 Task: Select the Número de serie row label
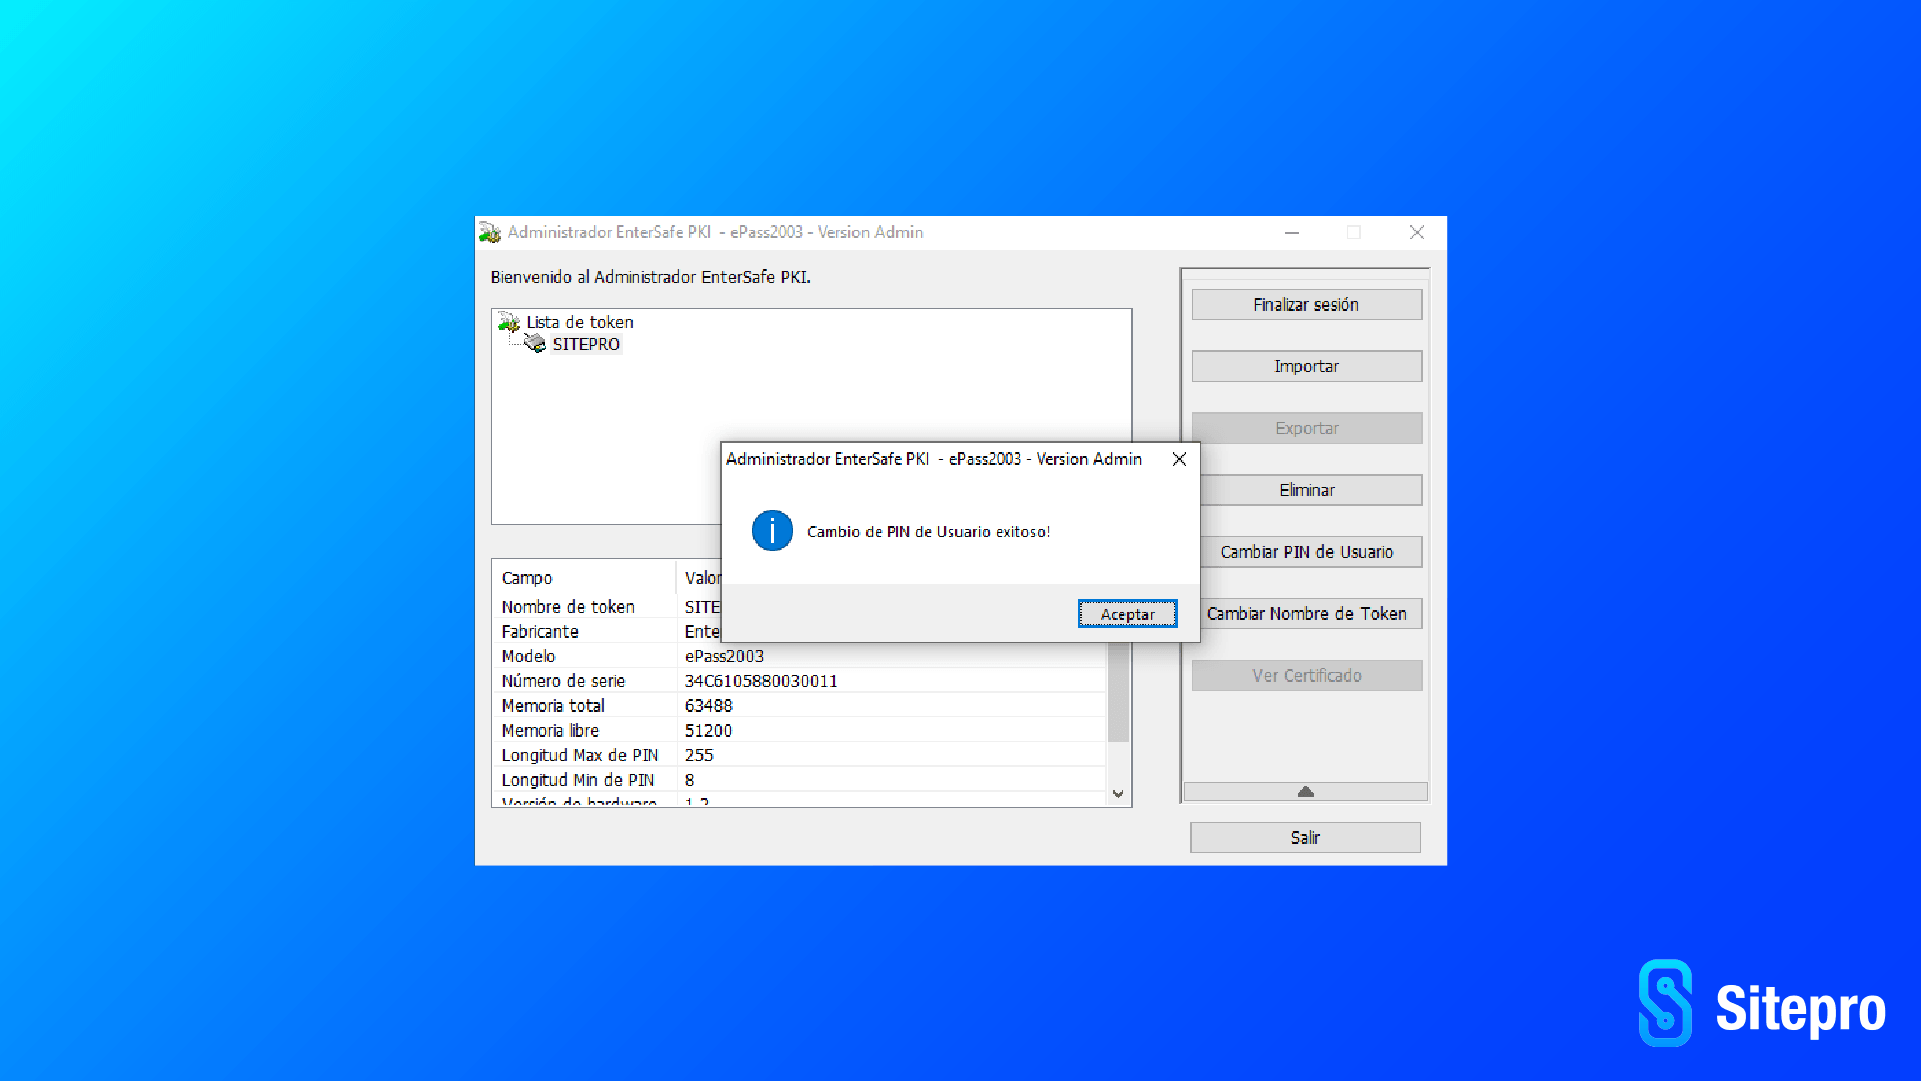click(563, 681)
